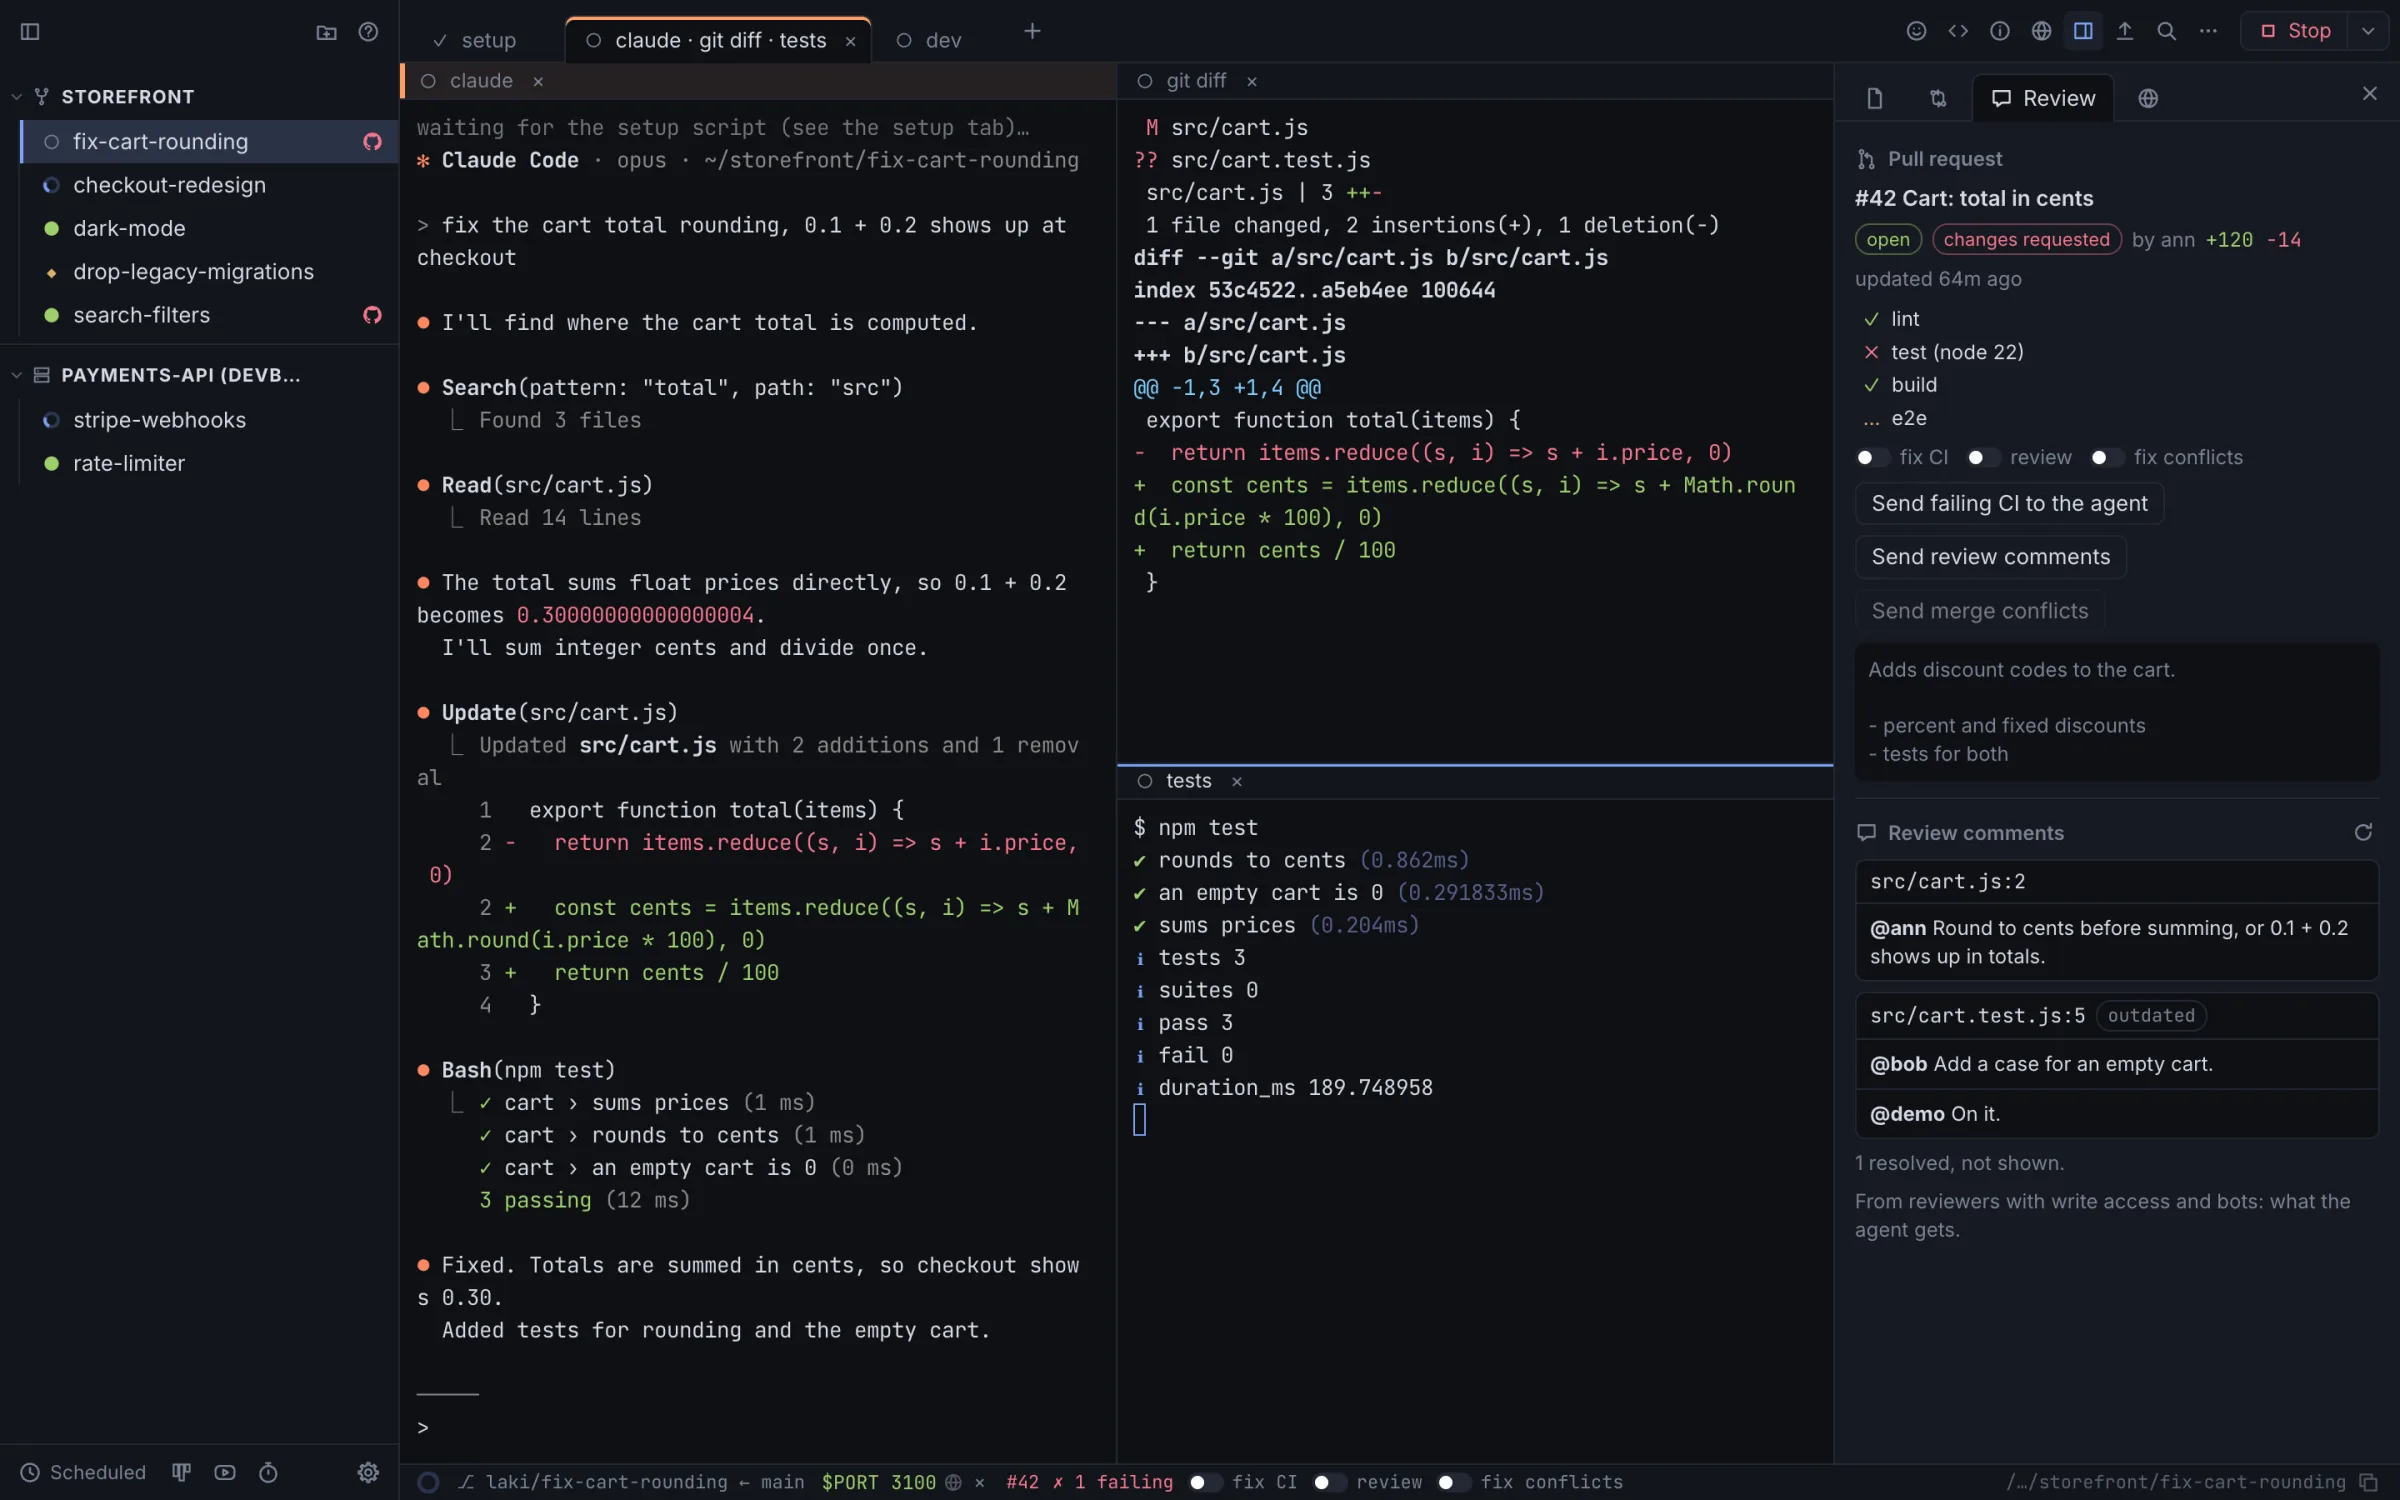Click the add-folder icon in the sidebar header
The height and width of the screenshot is (1500, 2400).
coord(326,32)
